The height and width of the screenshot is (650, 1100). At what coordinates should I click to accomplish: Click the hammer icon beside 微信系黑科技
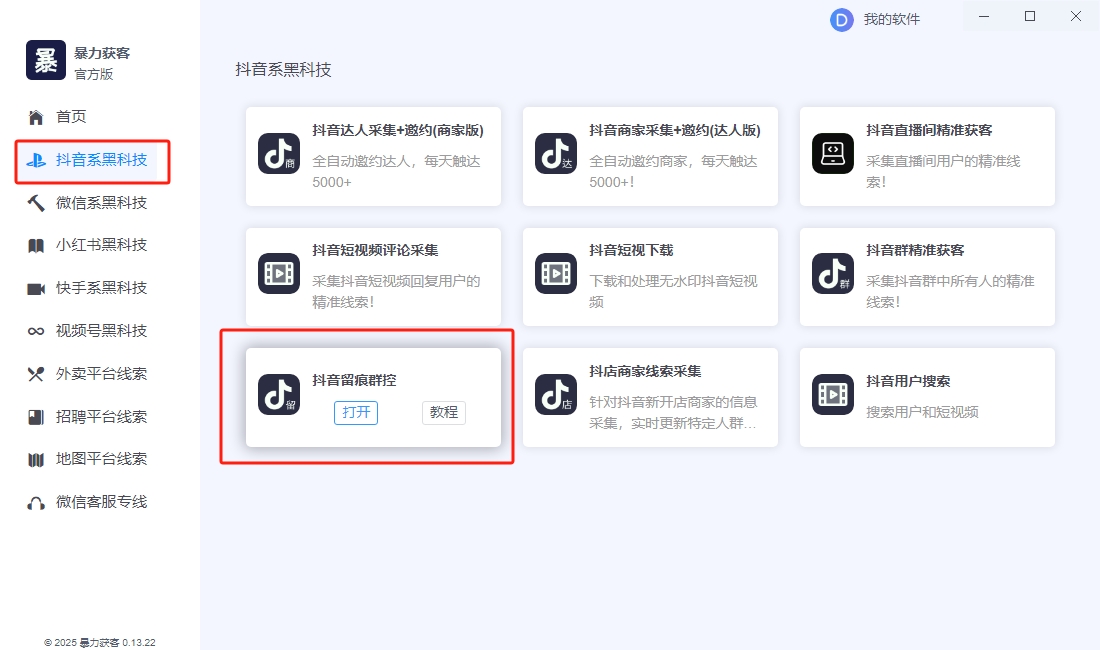[x=36, y=203]
